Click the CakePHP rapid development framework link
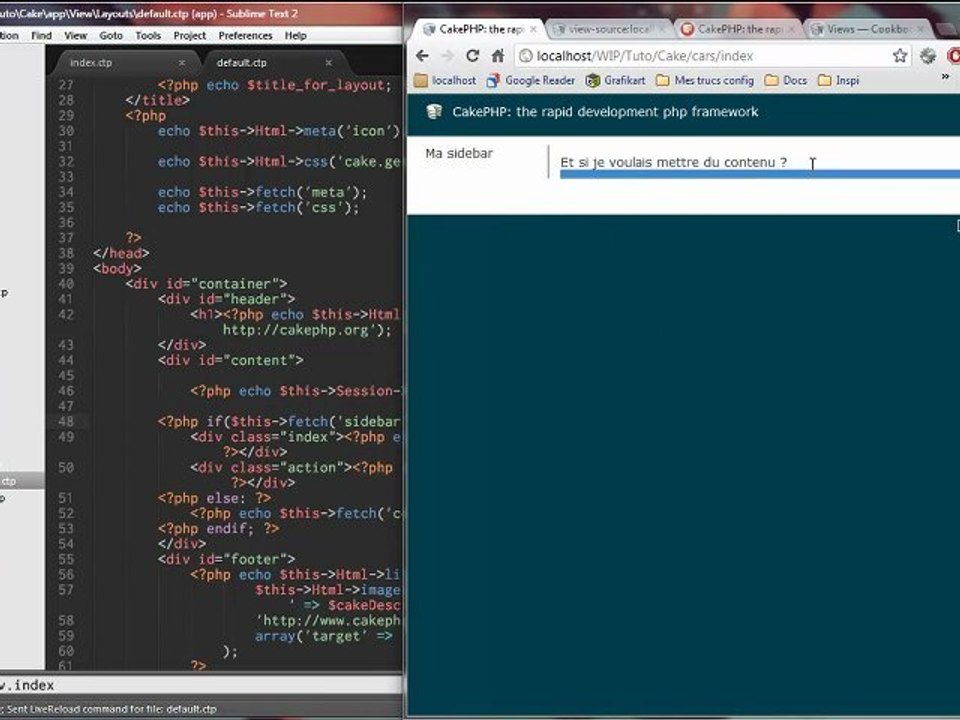 click(605, 111)
